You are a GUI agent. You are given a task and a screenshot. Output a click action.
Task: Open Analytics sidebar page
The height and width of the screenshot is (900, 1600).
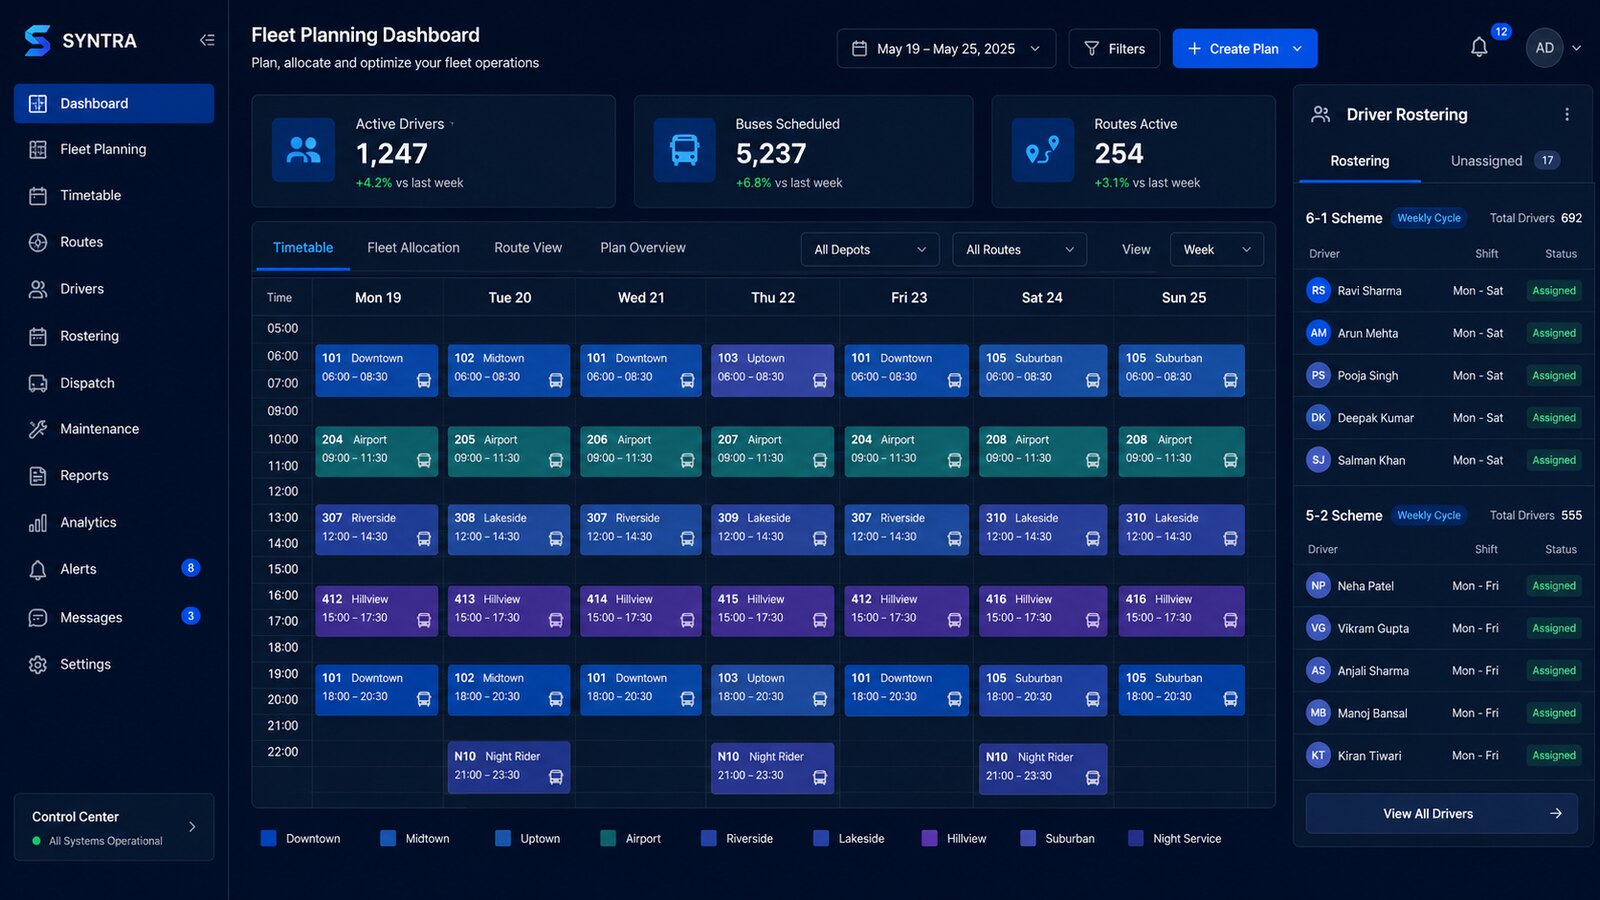pyautogui.click(x=114, y=522)
